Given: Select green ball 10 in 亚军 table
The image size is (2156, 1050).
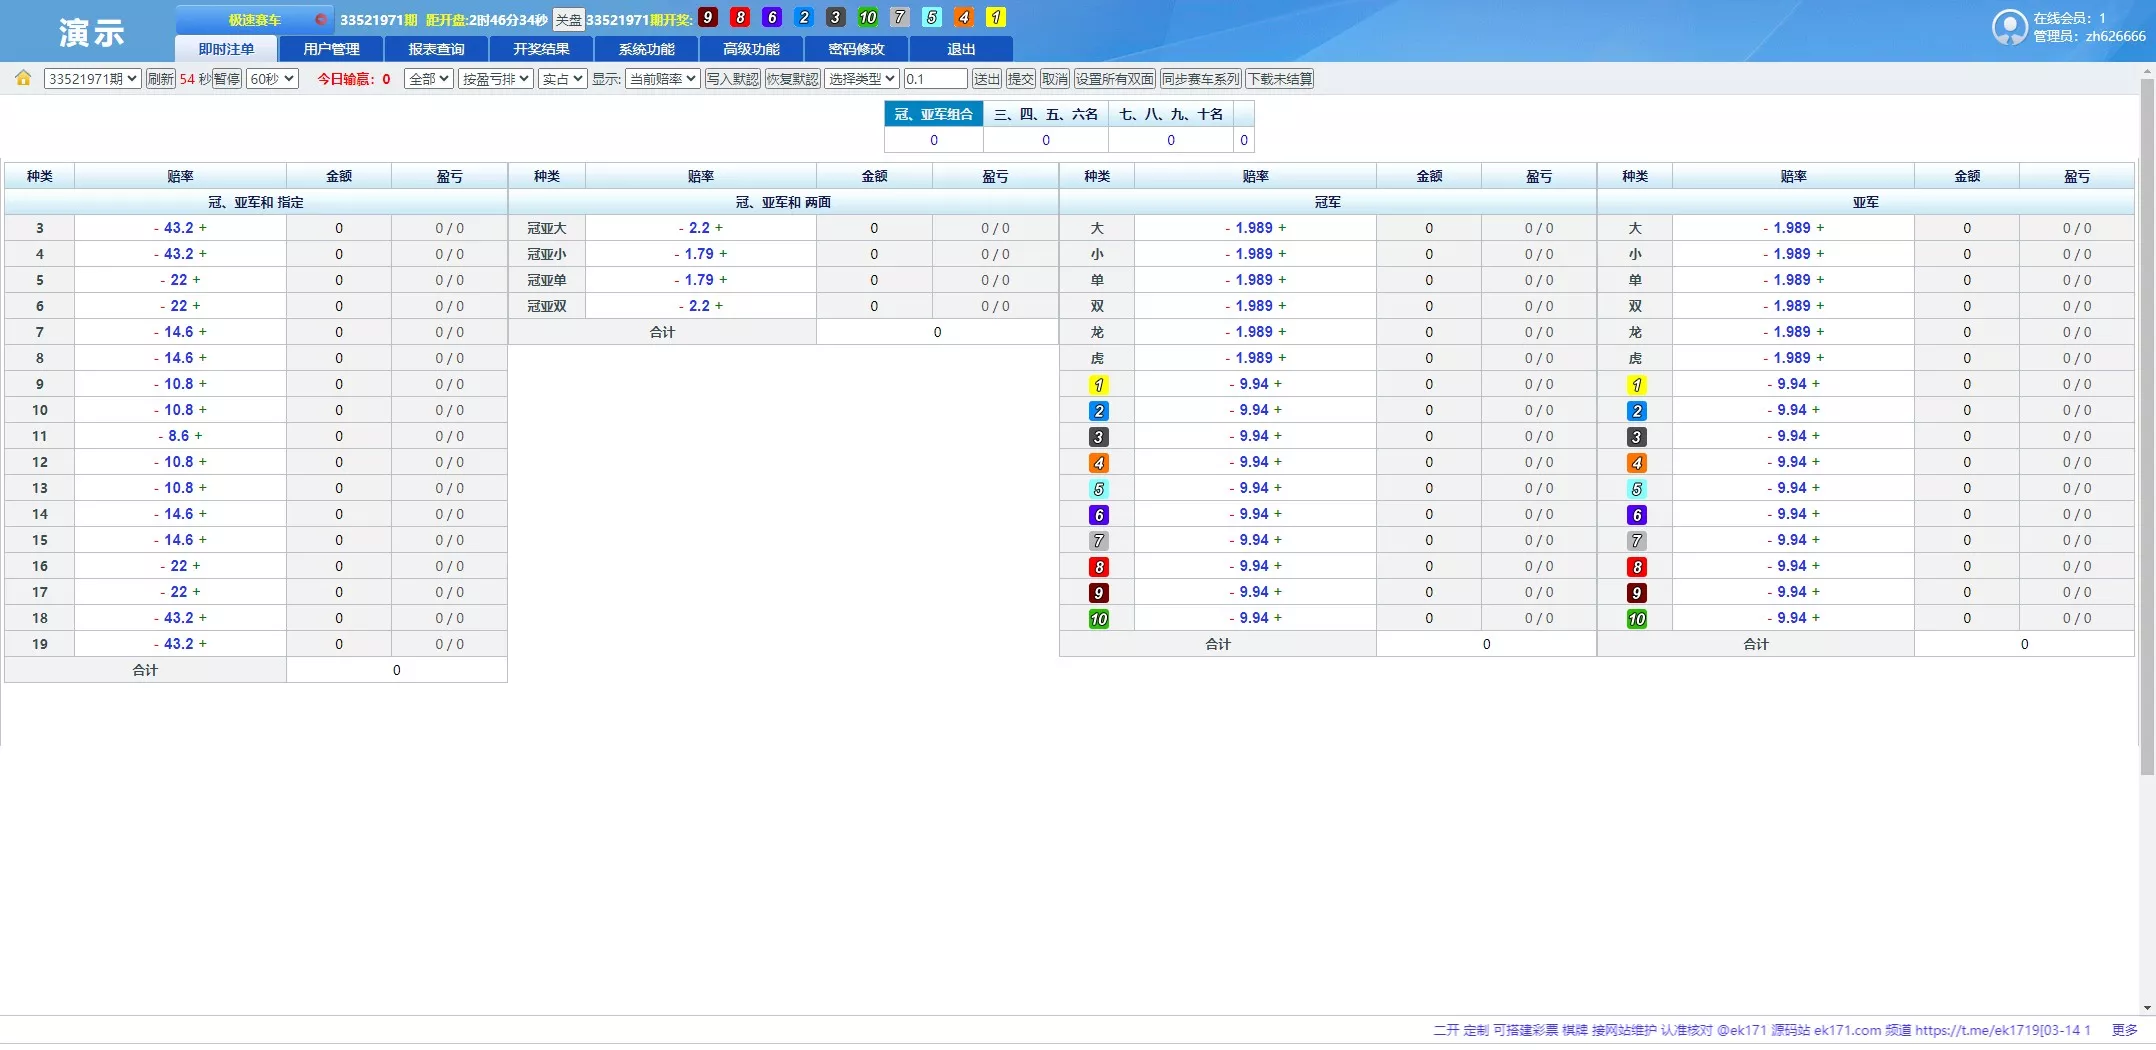Looking at the screenshot, I should pyautogui.click(x=1636, y=619).
